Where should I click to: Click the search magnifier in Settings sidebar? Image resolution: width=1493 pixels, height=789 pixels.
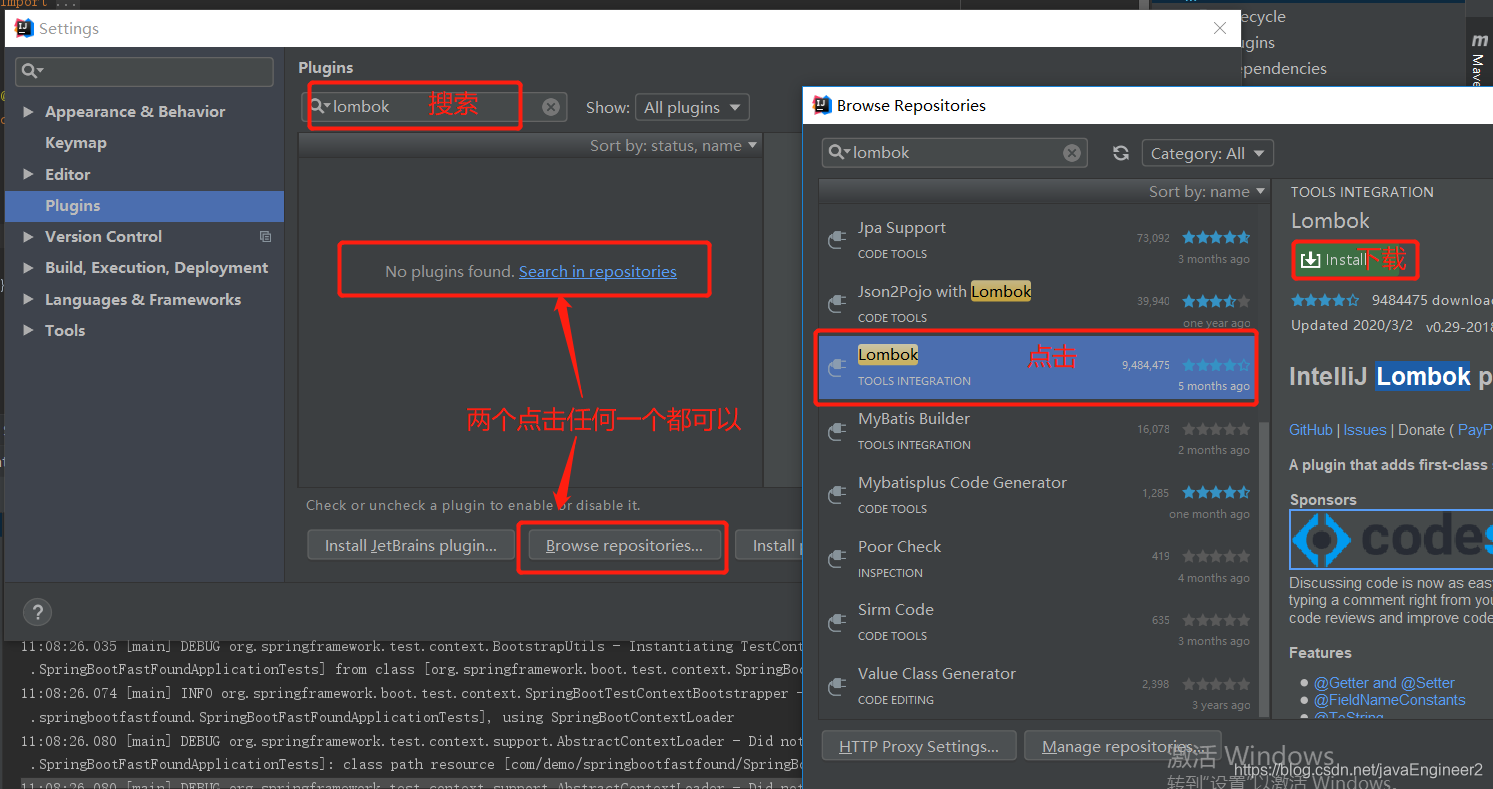point(32,71)
